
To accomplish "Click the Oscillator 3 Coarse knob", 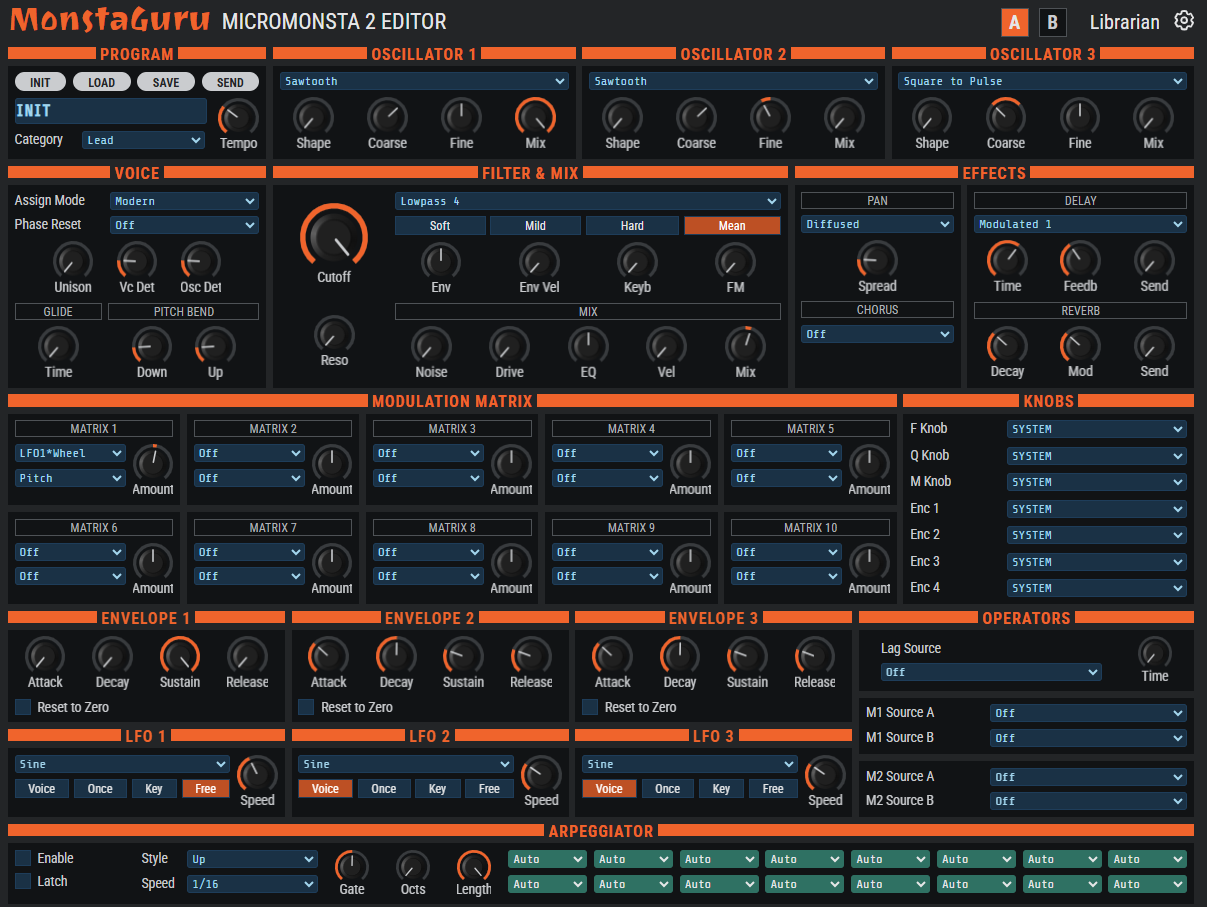I will pyautogui.click(x=1006, y=117).
